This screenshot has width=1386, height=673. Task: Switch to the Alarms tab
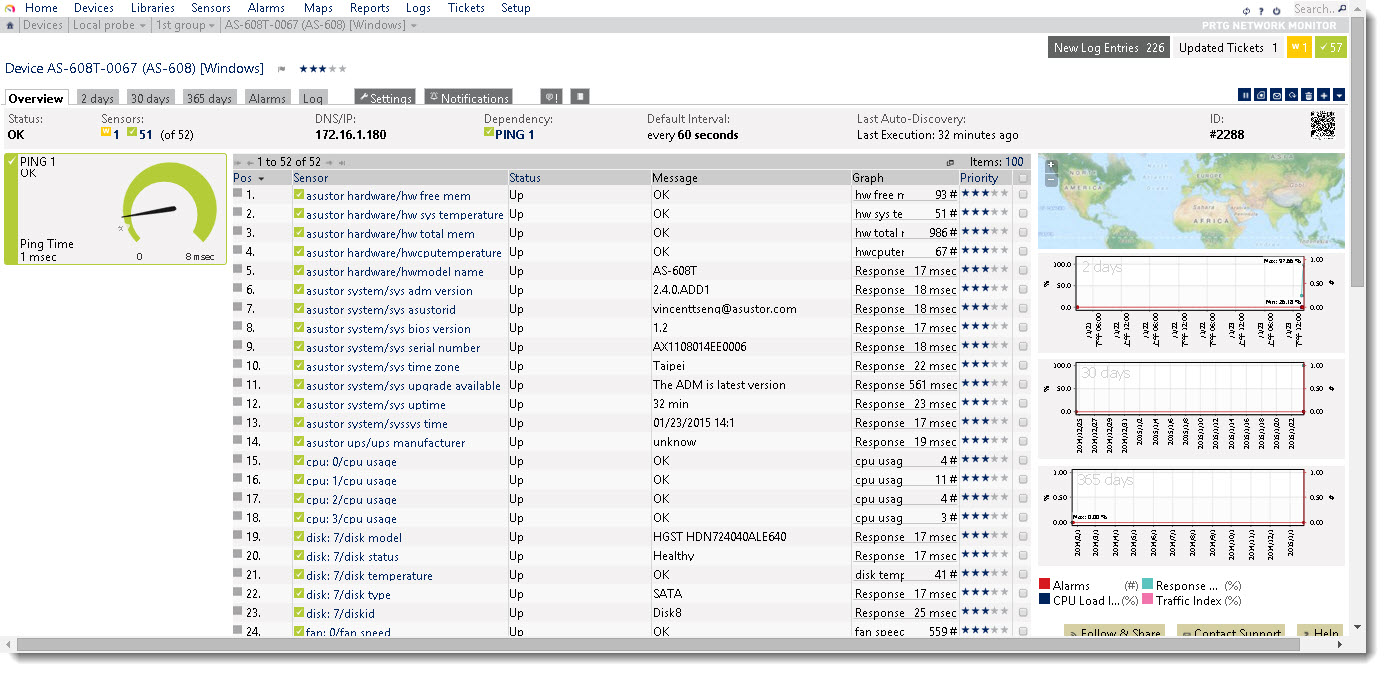point(267,98)
